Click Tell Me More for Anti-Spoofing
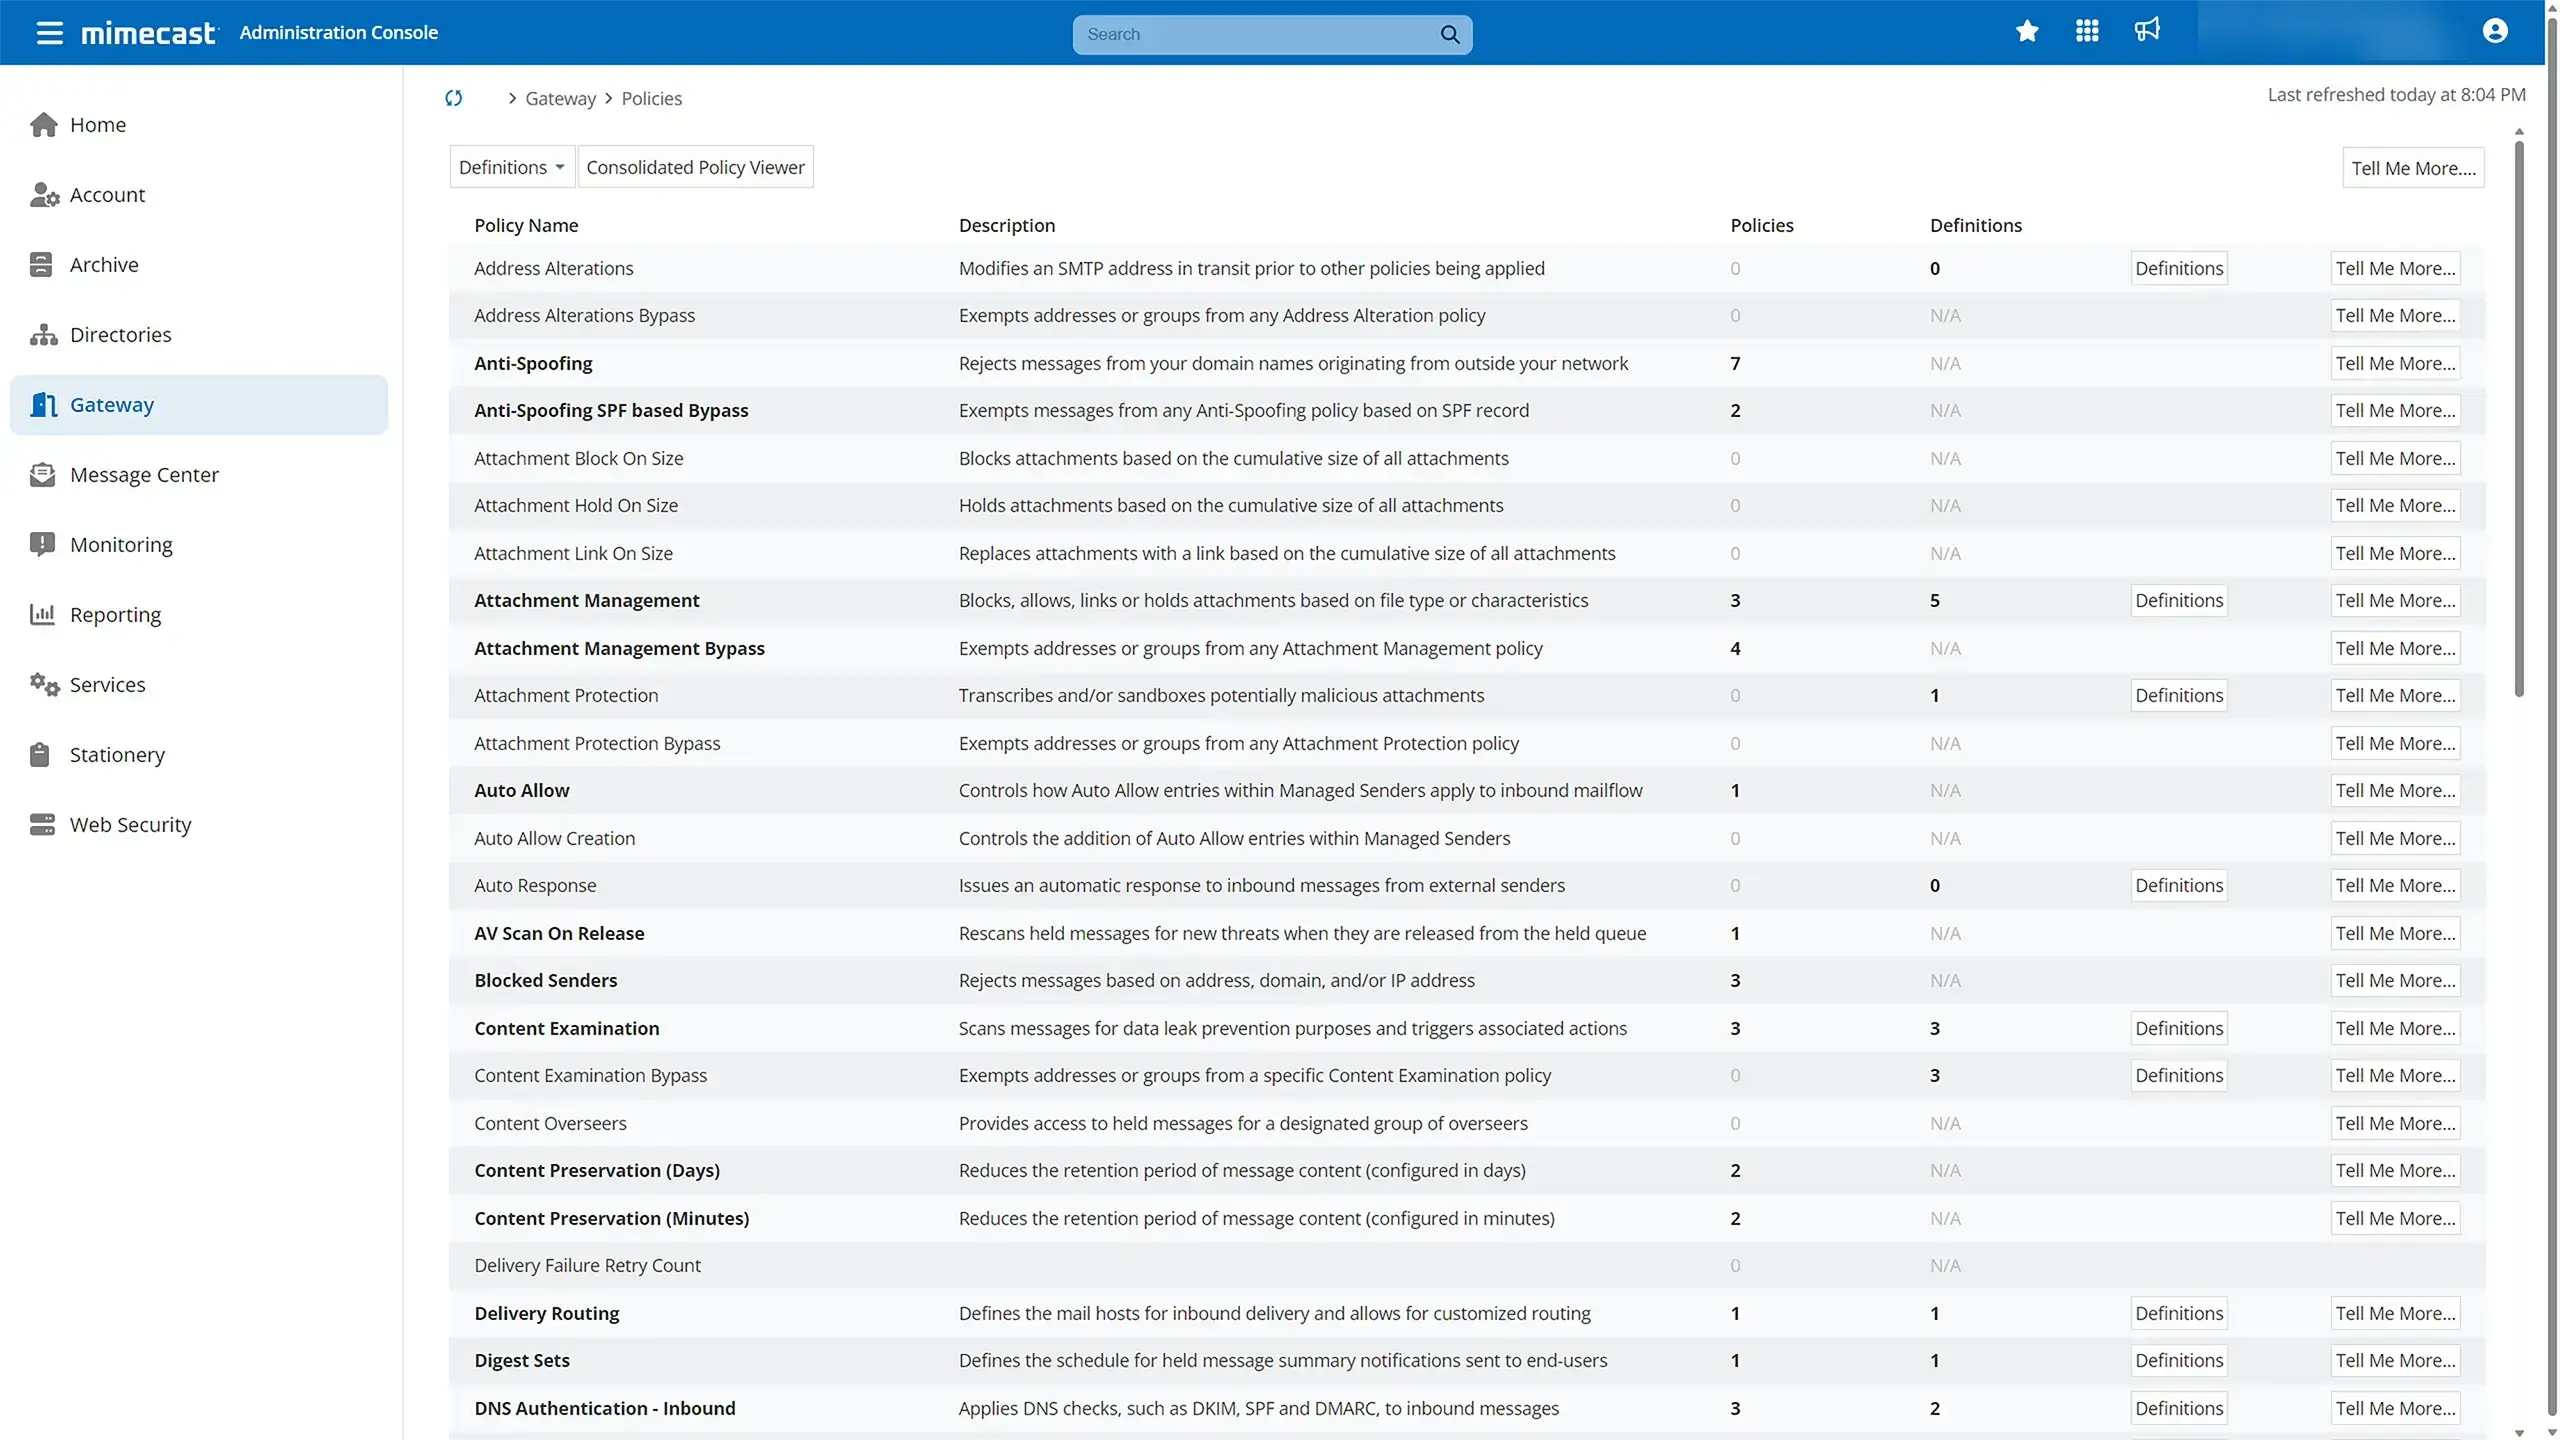Viewport: 2560px width, 1440px height. 2395,363
